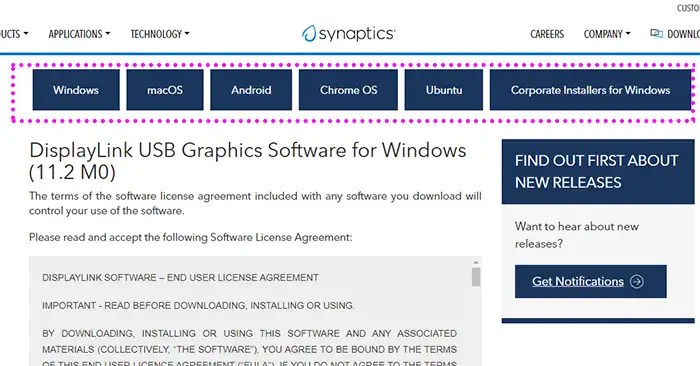Select the macOS downloads tab
This screenshot has width=700, height=366.
165,90
